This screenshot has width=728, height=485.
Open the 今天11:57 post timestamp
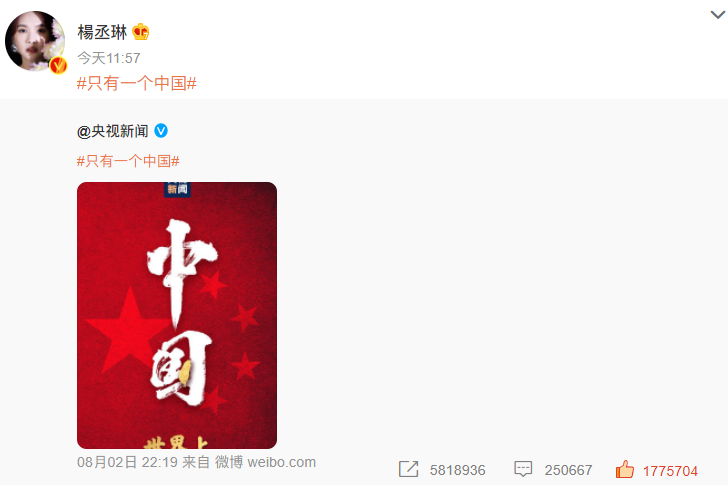109,58
